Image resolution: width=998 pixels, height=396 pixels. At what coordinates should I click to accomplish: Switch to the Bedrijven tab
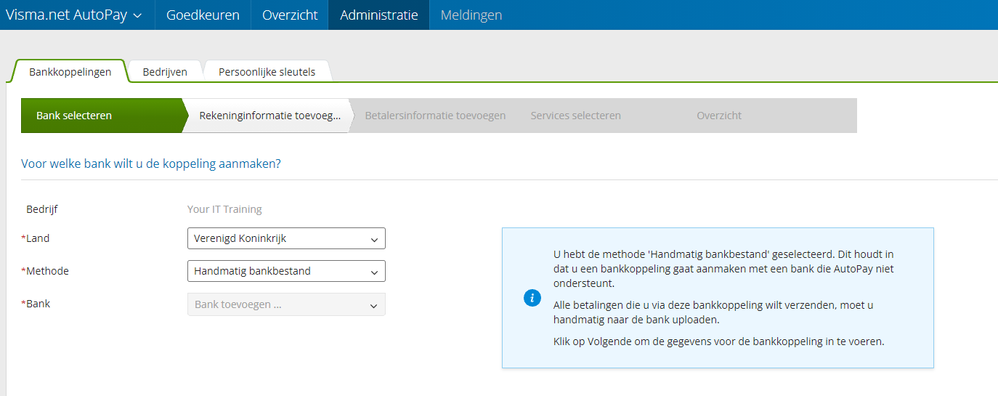[165, 72]
